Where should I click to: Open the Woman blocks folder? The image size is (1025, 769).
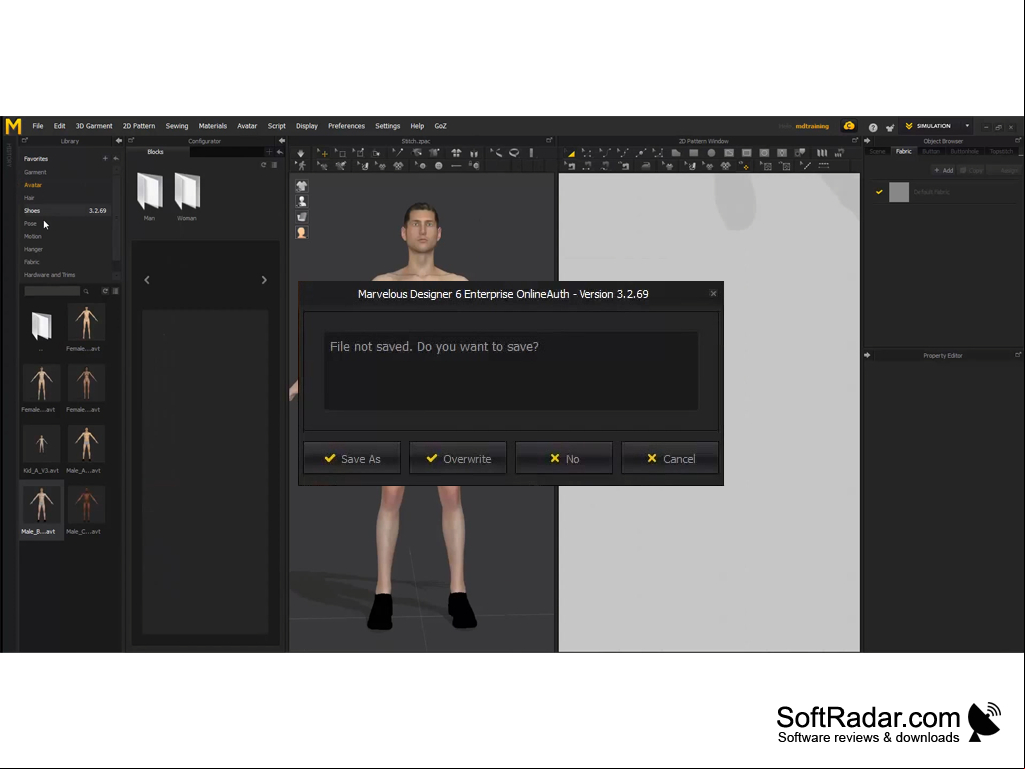[x=187, y=197]
